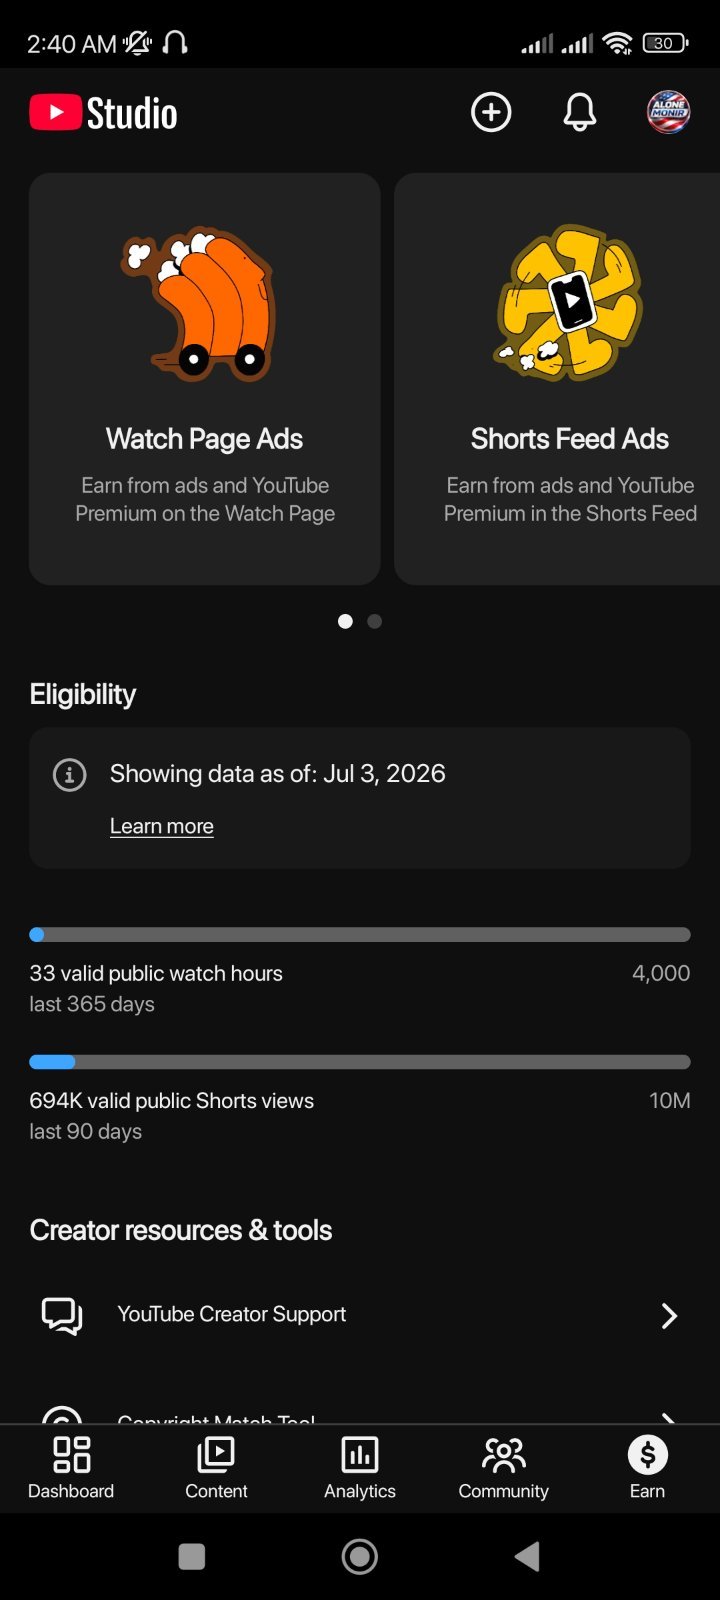
Task: Open YouTube Creator Support
Action: click(360, 1315)
